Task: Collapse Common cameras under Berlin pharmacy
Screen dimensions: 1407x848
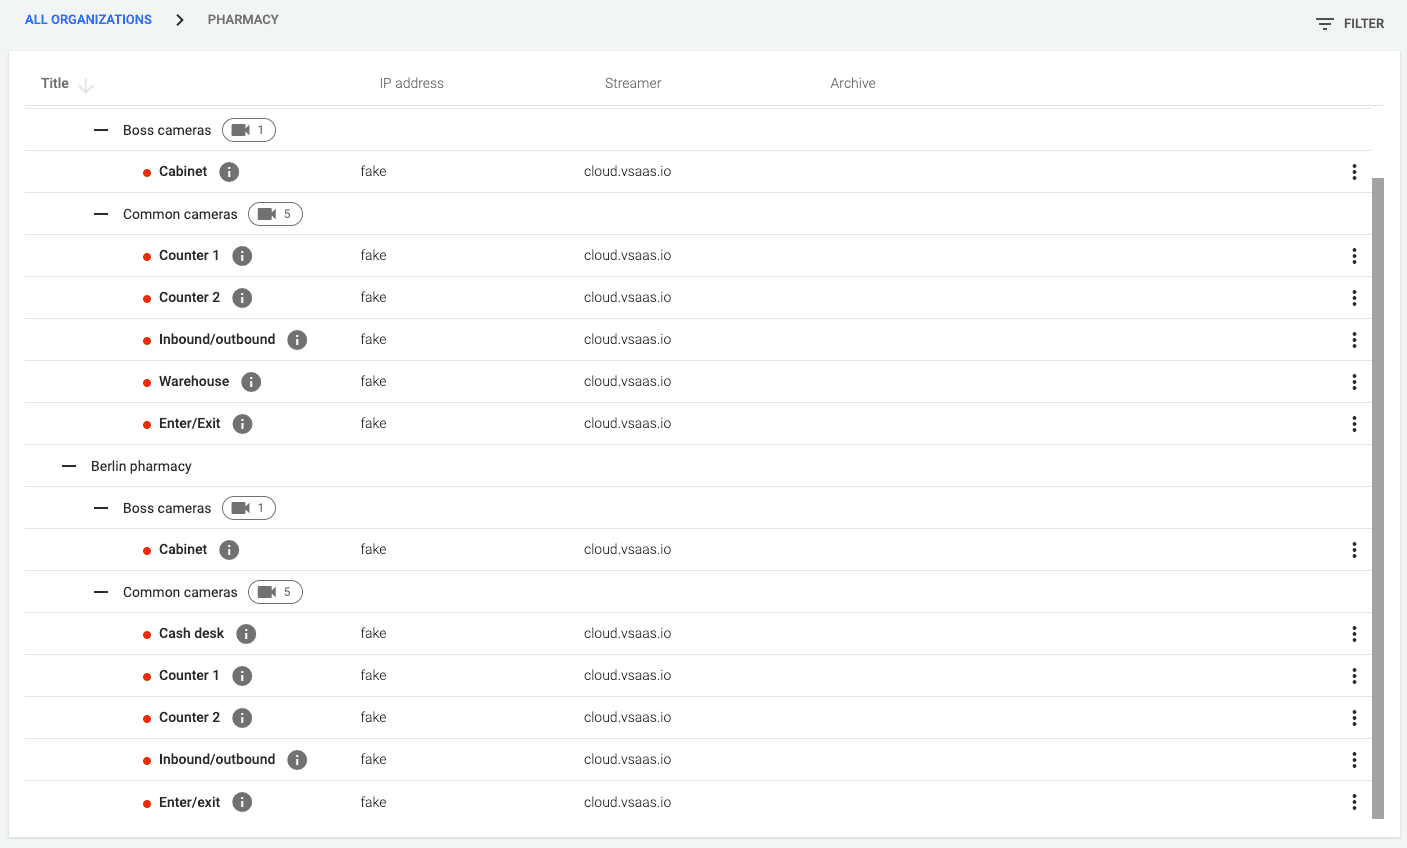Action: click(x=101, y=592)
